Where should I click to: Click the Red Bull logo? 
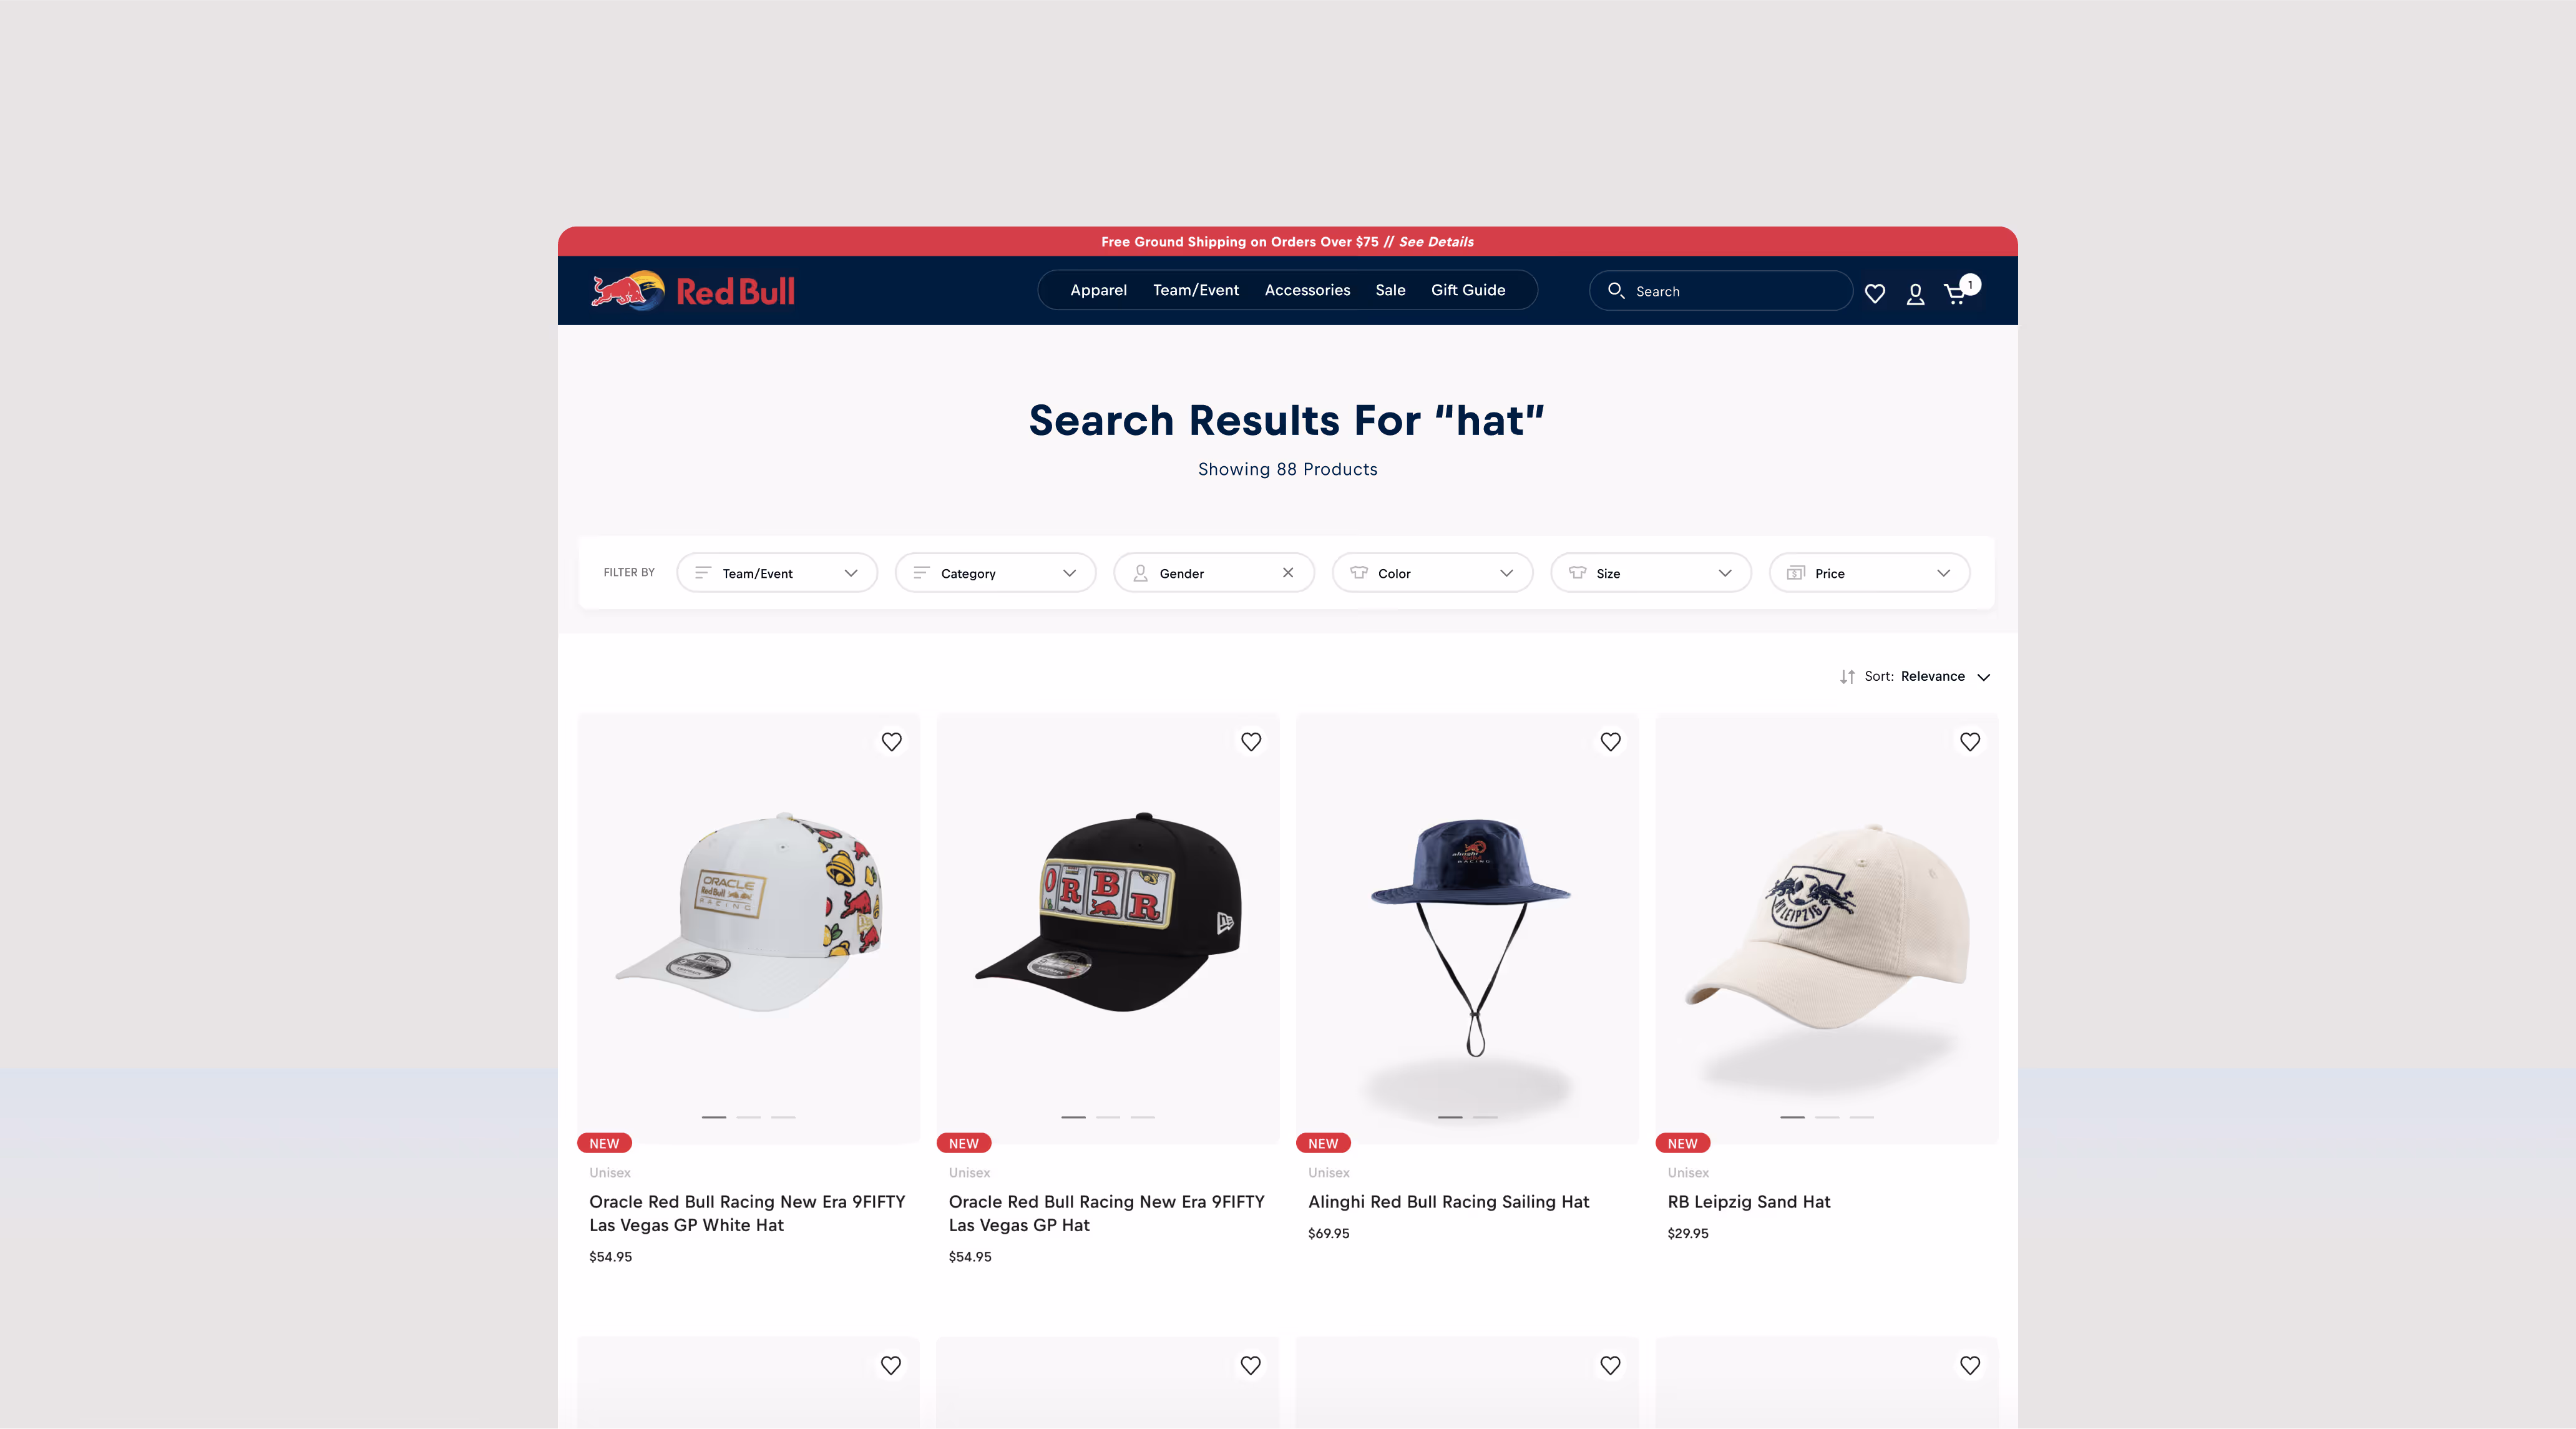click(x=693, y=291)
